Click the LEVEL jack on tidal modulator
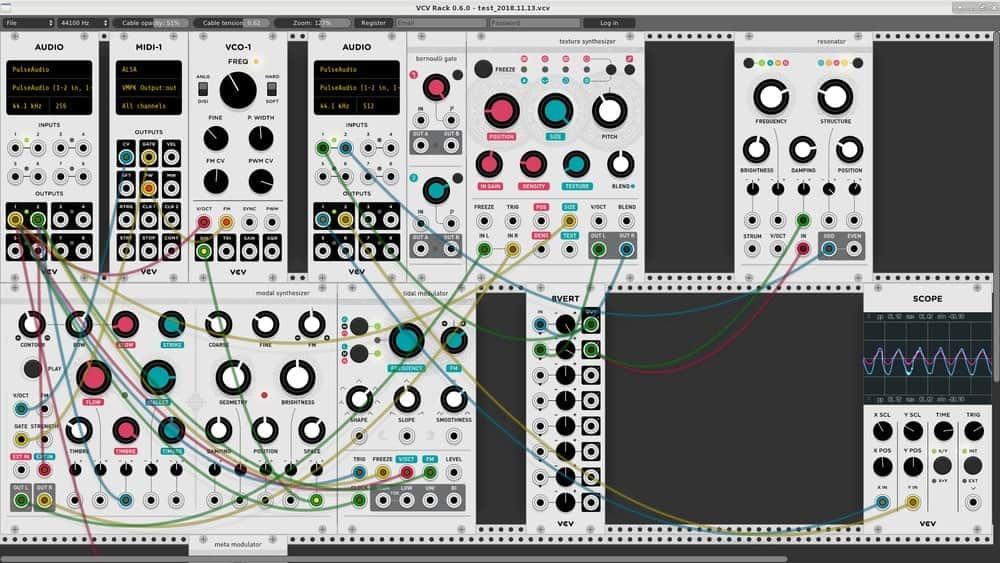Image resolution: width=1000 pixels, height=563 pixels. point(453,472)
